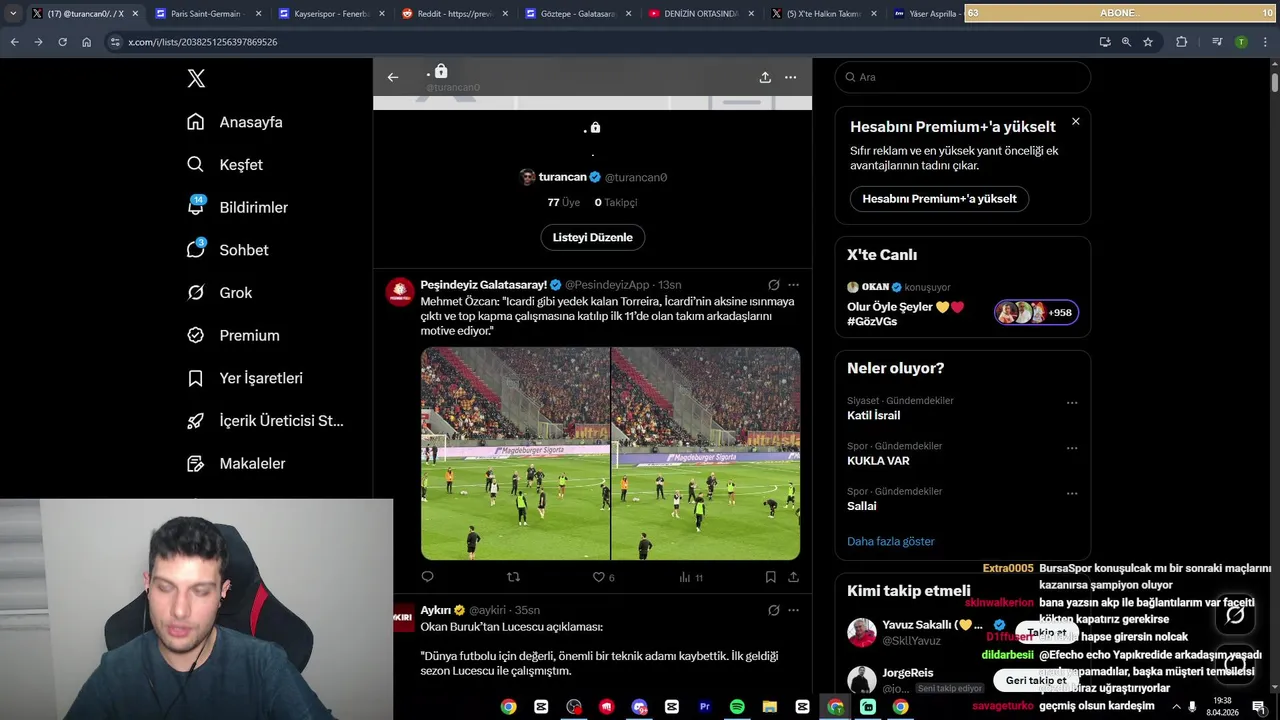The height and width of the screenshot is (720, 1280).
Task: Like the Peşindeyiz Galatasaray post
Action: click(603, 577)
